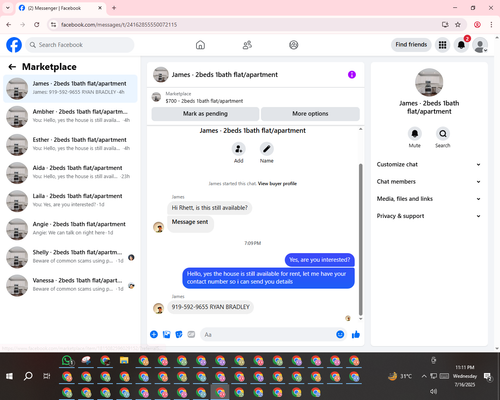Select the Ambher conversation in list
The height and width of the screenshot is (400, 500).
tap(70, 117)
